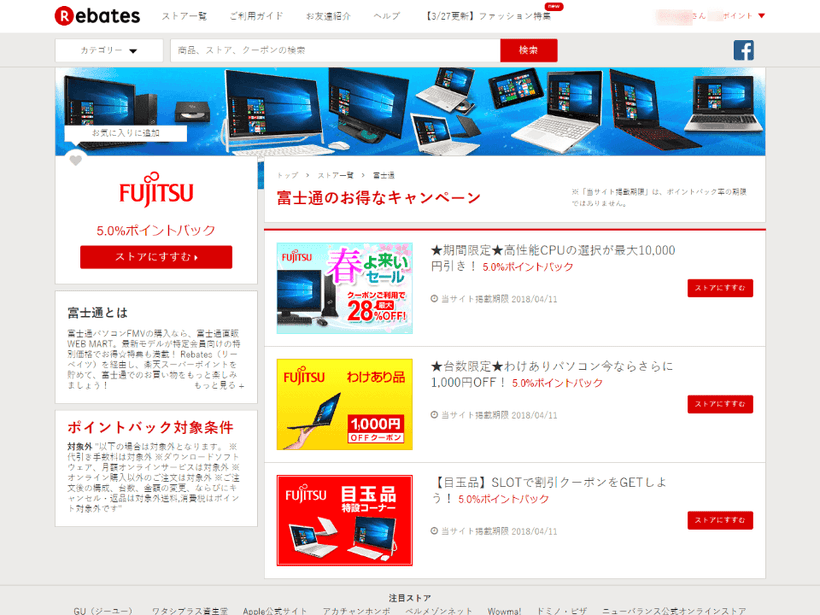Image resolution: width=820 pixels, height=615 pixels.
Task: Open the ヘルプ menu item
Action: tap(386, 17)
